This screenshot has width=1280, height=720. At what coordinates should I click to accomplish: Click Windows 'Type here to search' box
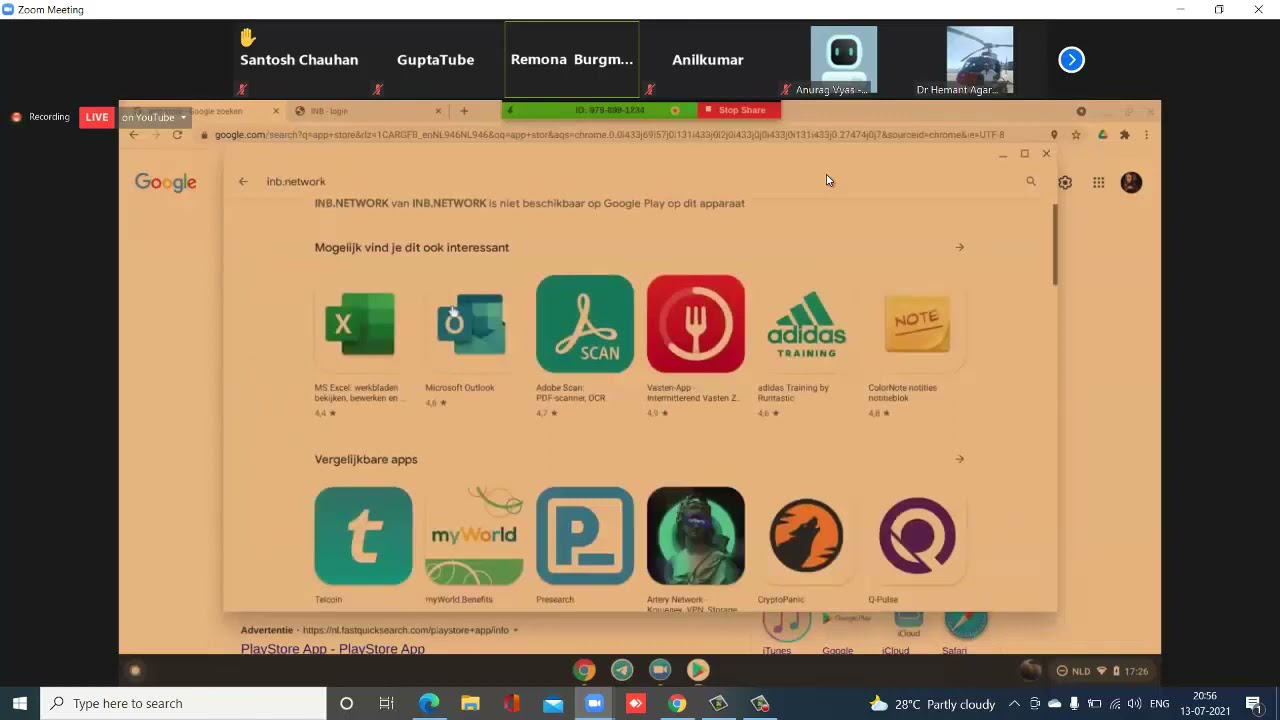point(184,704)
